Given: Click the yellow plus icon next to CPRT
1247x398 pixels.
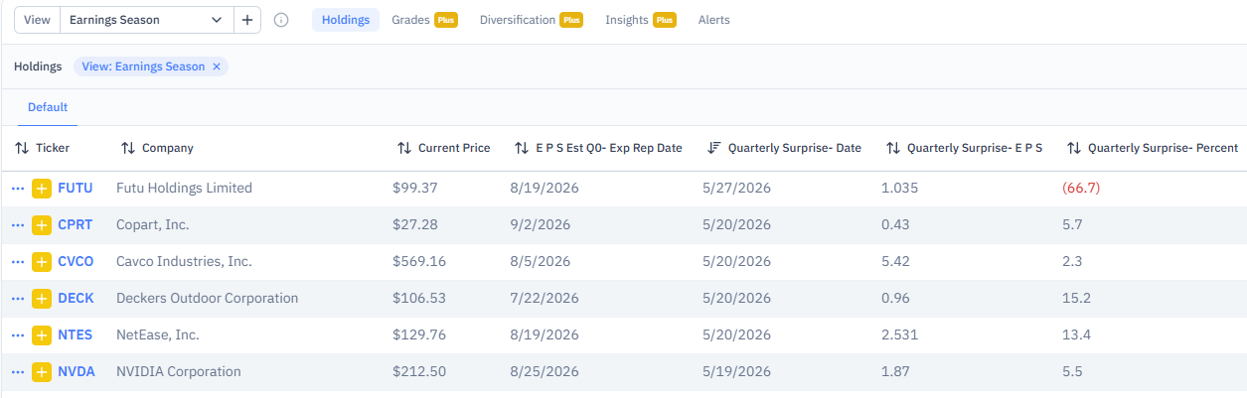Looking at the screenshot, I should [41, 225].
